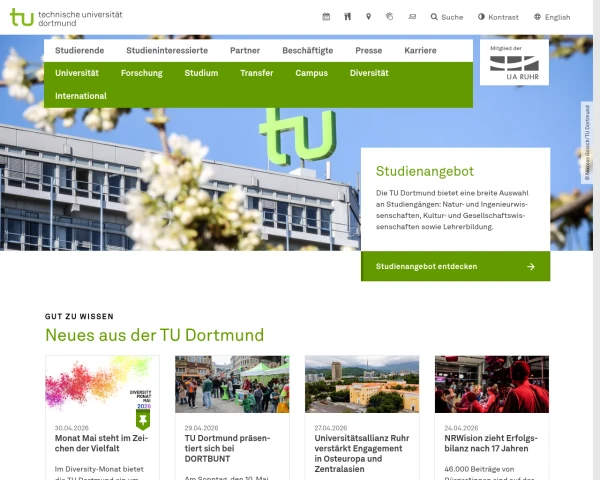Image resolution: width=600 pixels, height=480 pixels.
Task: Open the Beschäftigte menu item
Action: 308,51
